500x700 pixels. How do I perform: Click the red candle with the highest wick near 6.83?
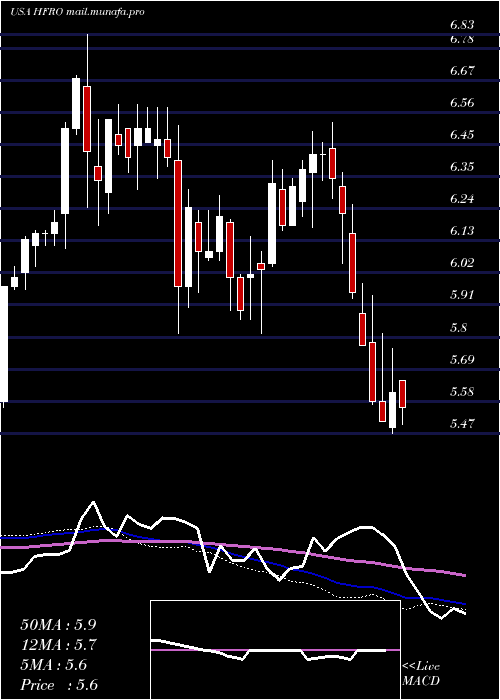87,119
